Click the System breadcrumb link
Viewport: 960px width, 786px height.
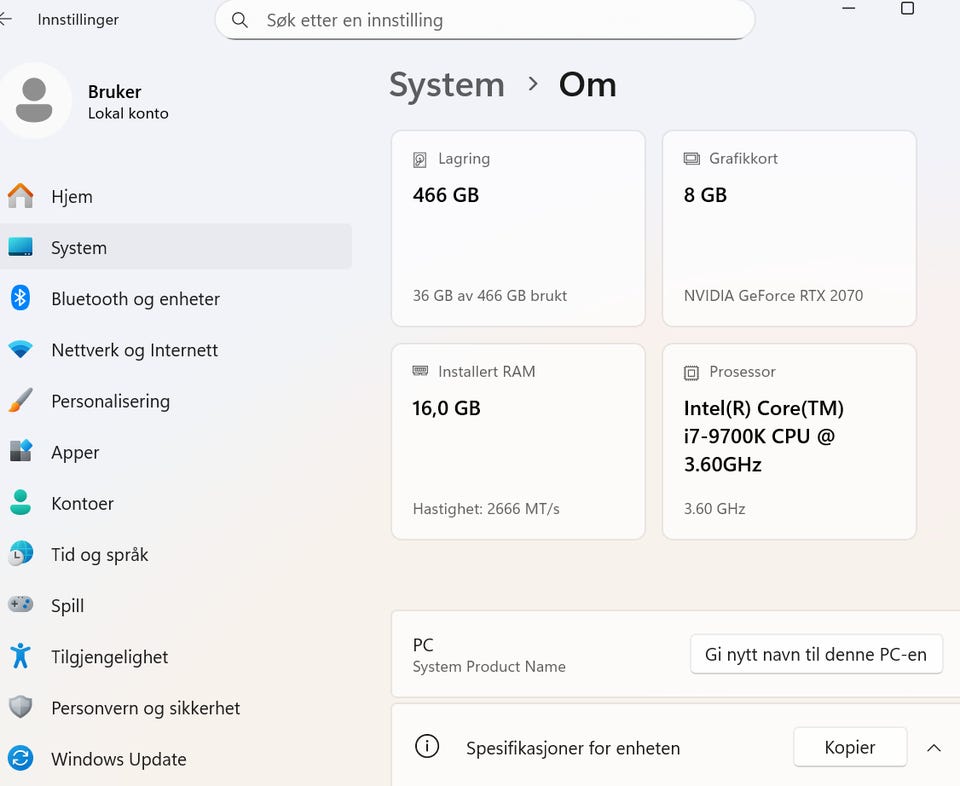pos(446,85)
